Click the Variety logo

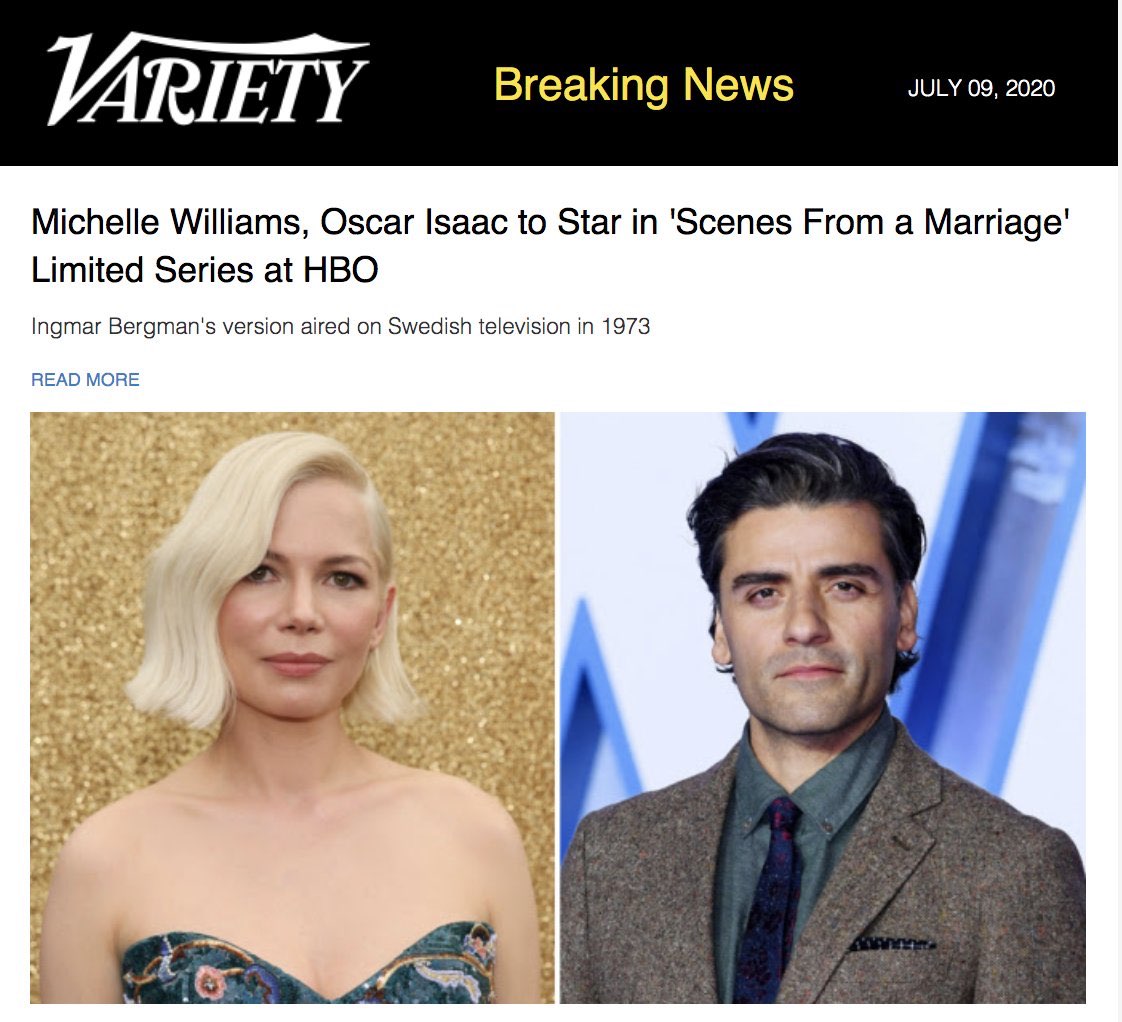coord(208,79)
